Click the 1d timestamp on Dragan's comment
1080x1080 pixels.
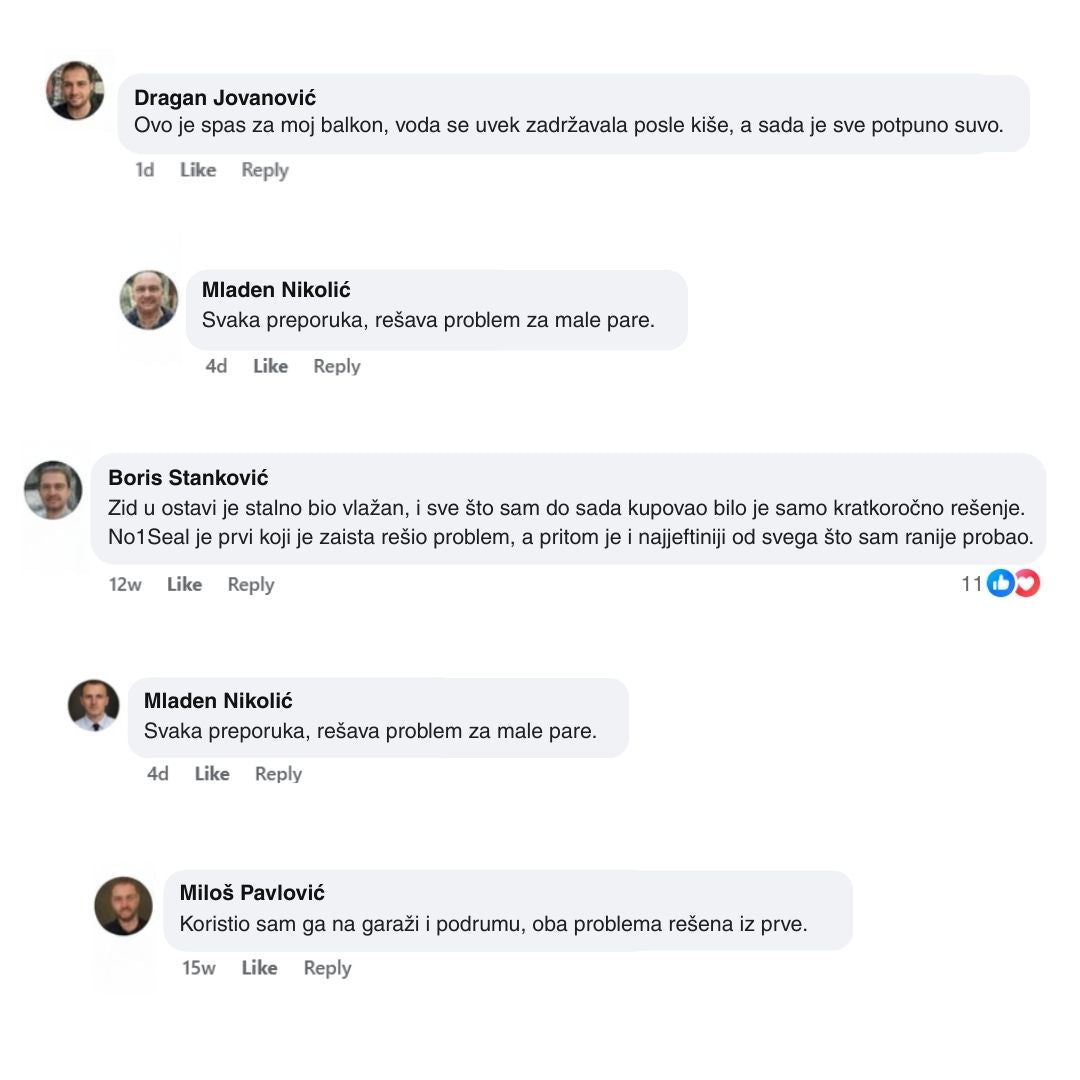pos(145,170)
